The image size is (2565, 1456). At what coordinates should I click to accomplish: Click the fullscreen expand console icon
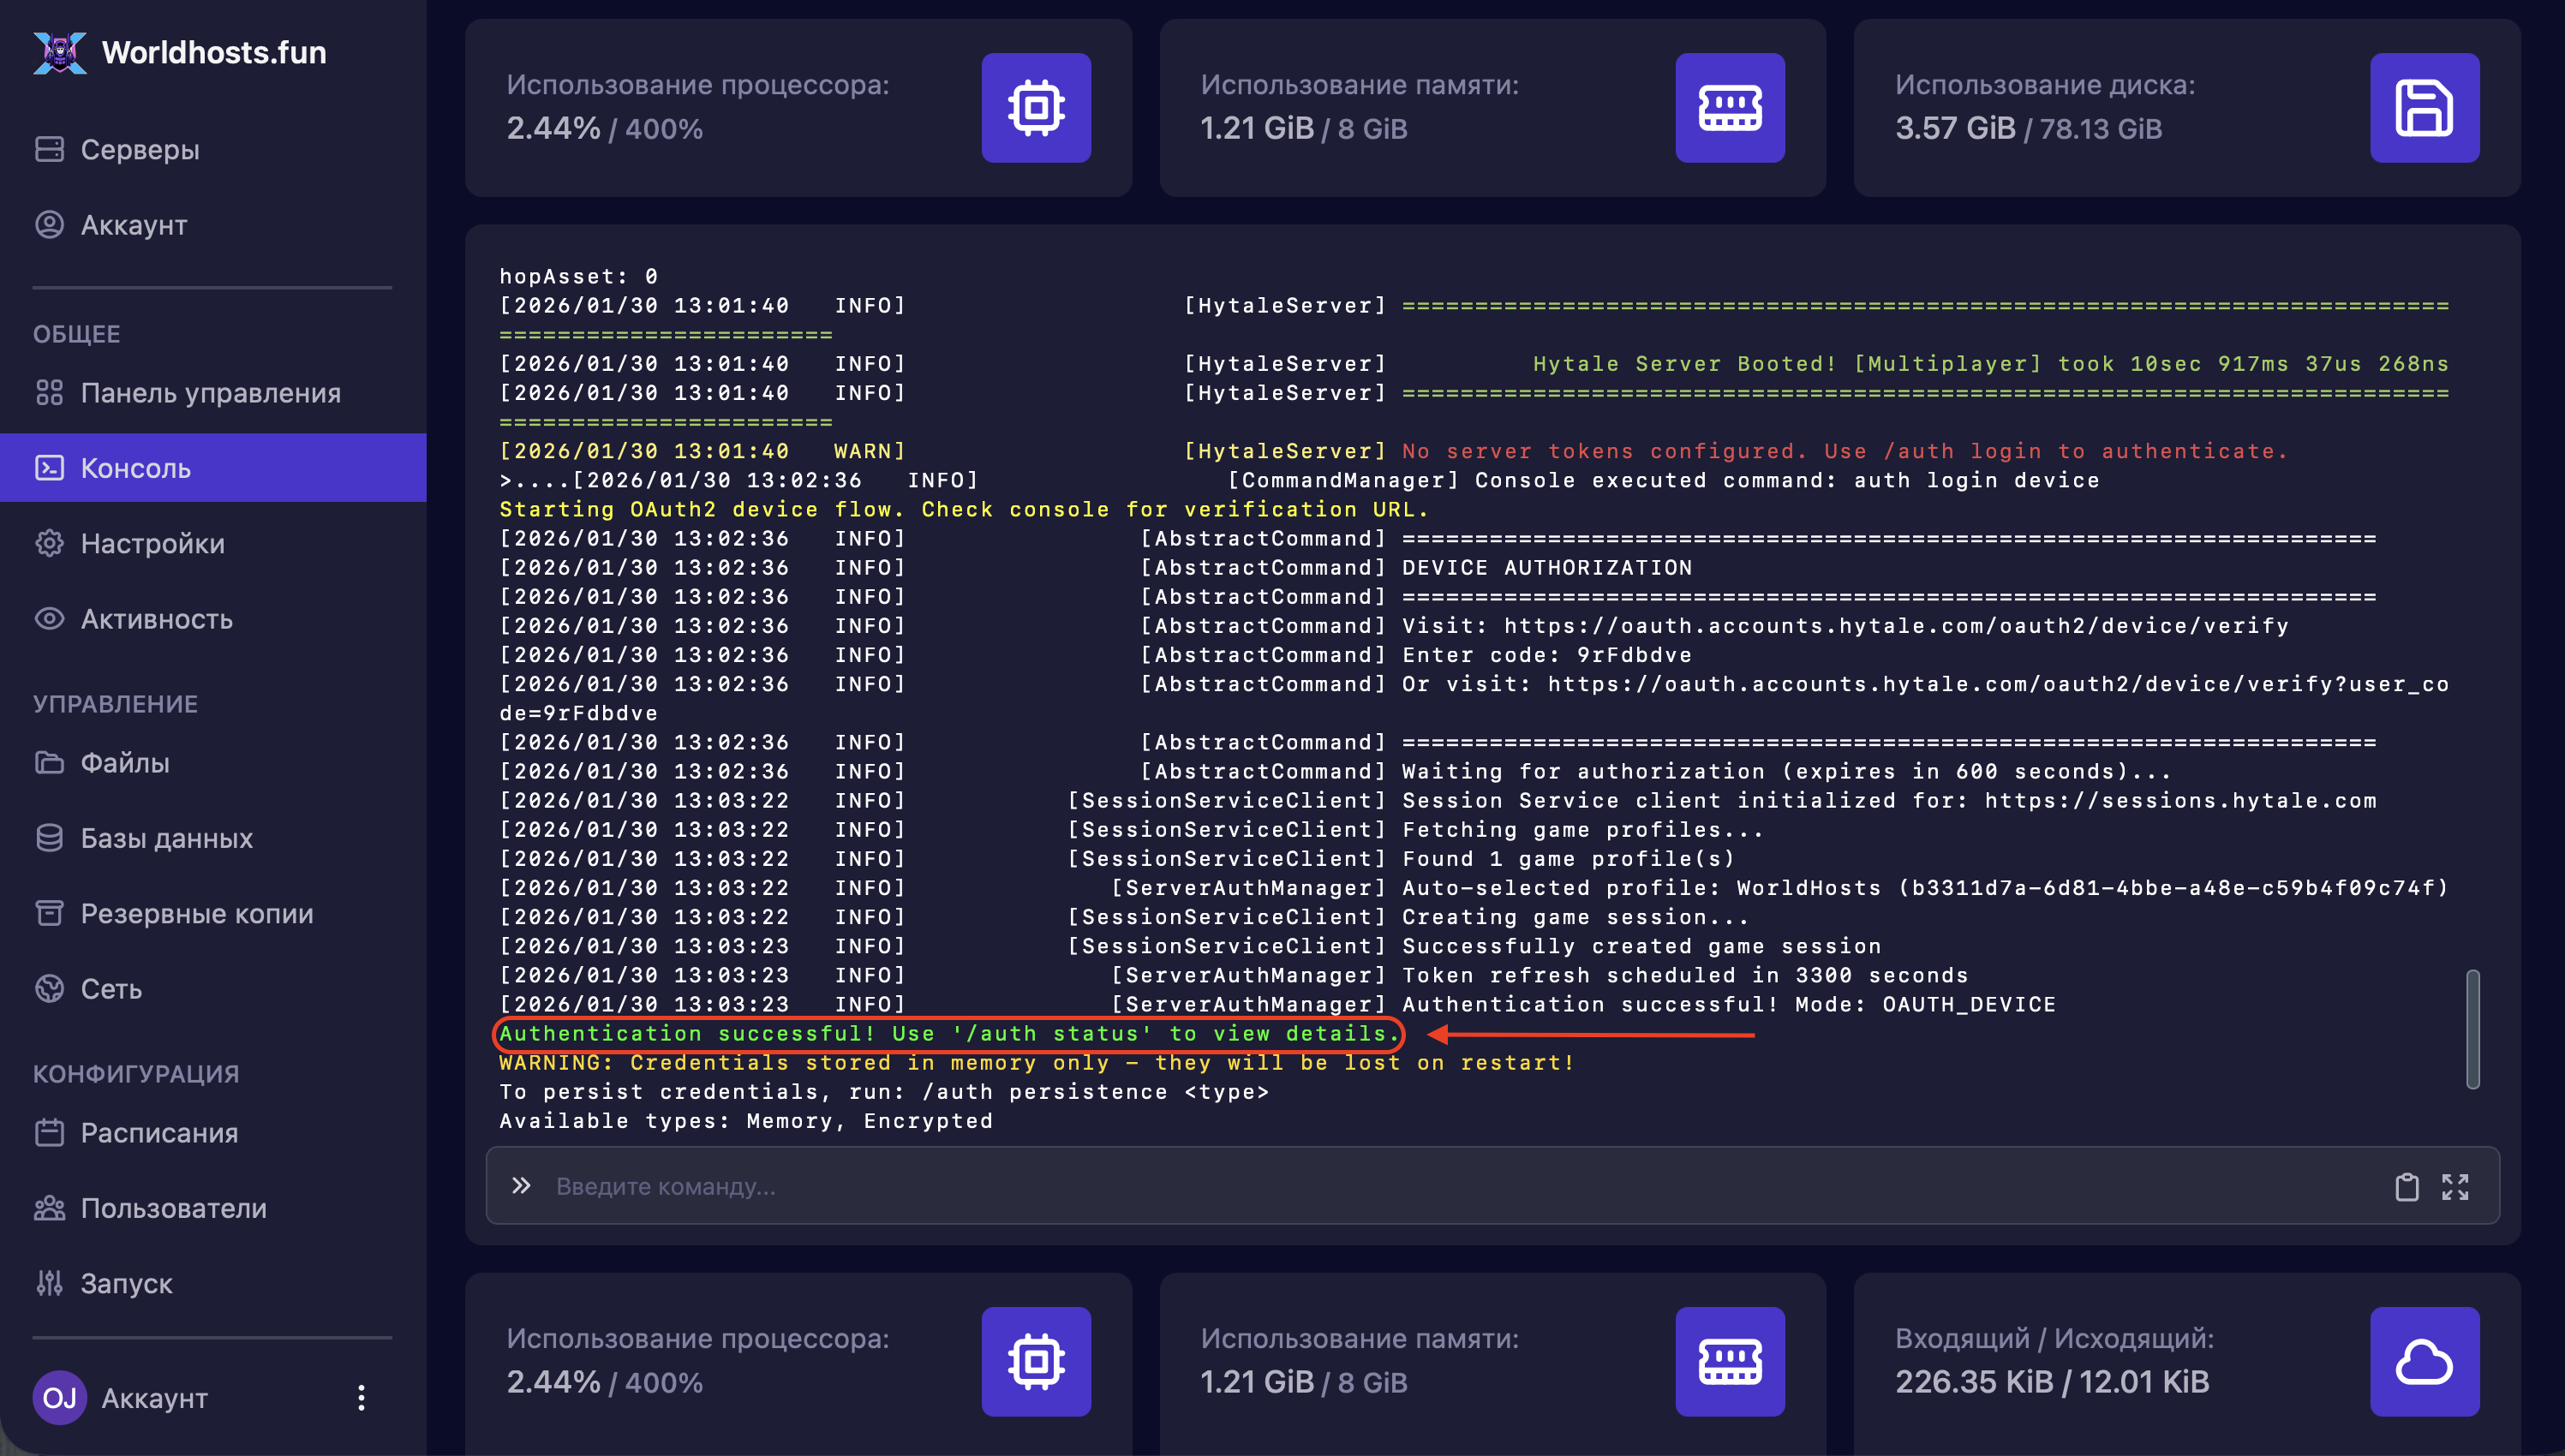click(2455, 1186)
